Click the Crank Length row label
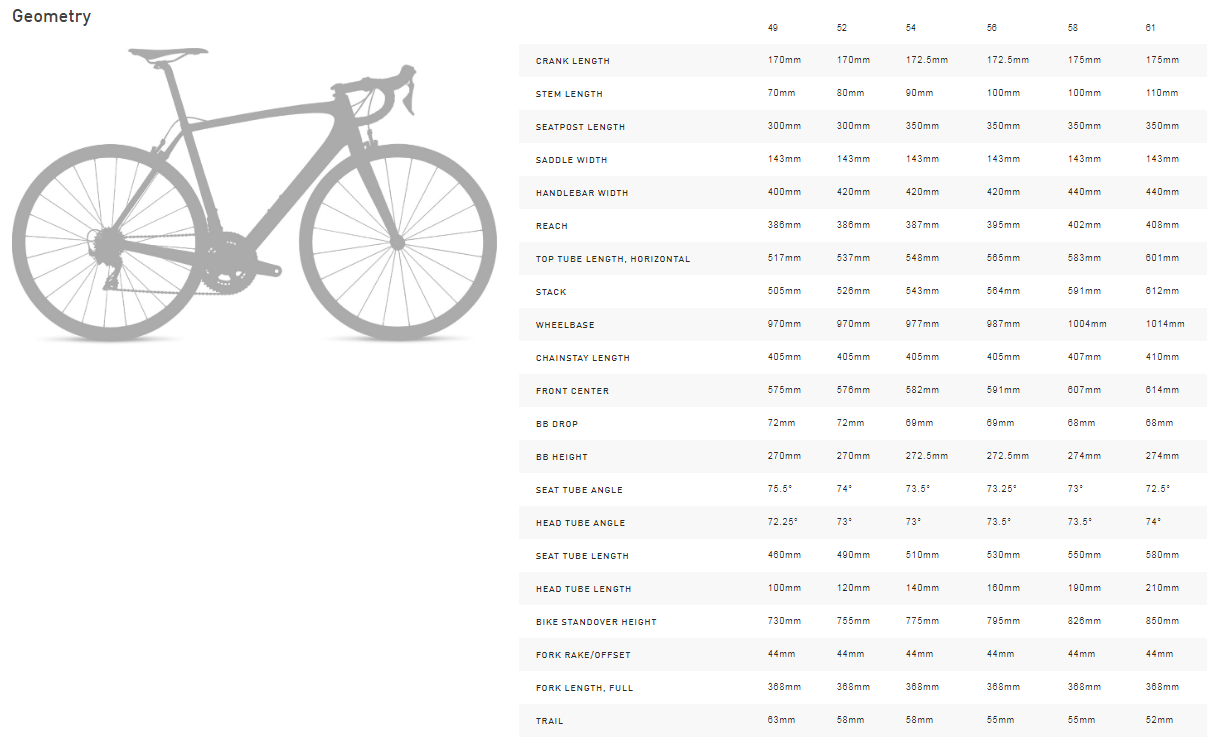The height and width of the screenshot is (744, 1212). pyautogui.click(x=573, y=61)
